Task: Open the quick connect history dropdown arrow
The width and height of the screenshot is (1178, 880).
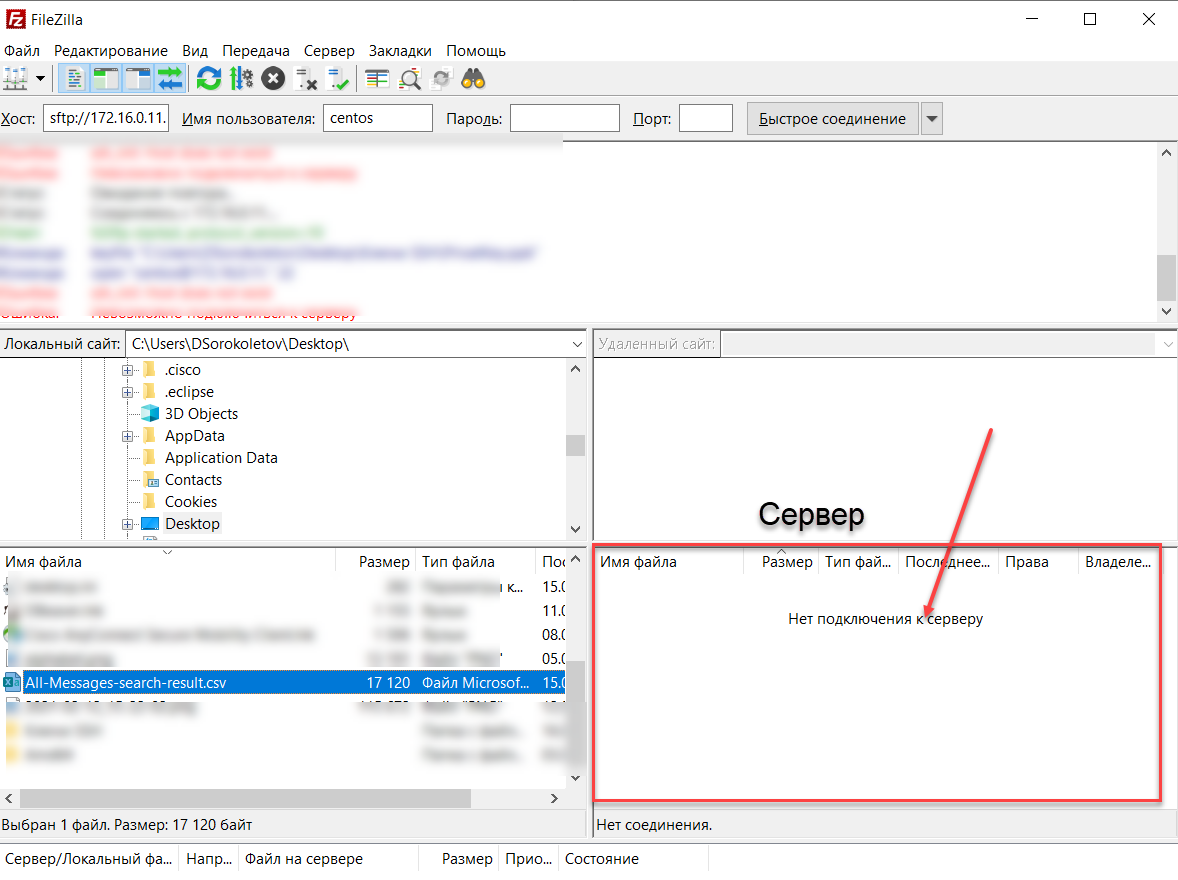Action: pos(932,119)
